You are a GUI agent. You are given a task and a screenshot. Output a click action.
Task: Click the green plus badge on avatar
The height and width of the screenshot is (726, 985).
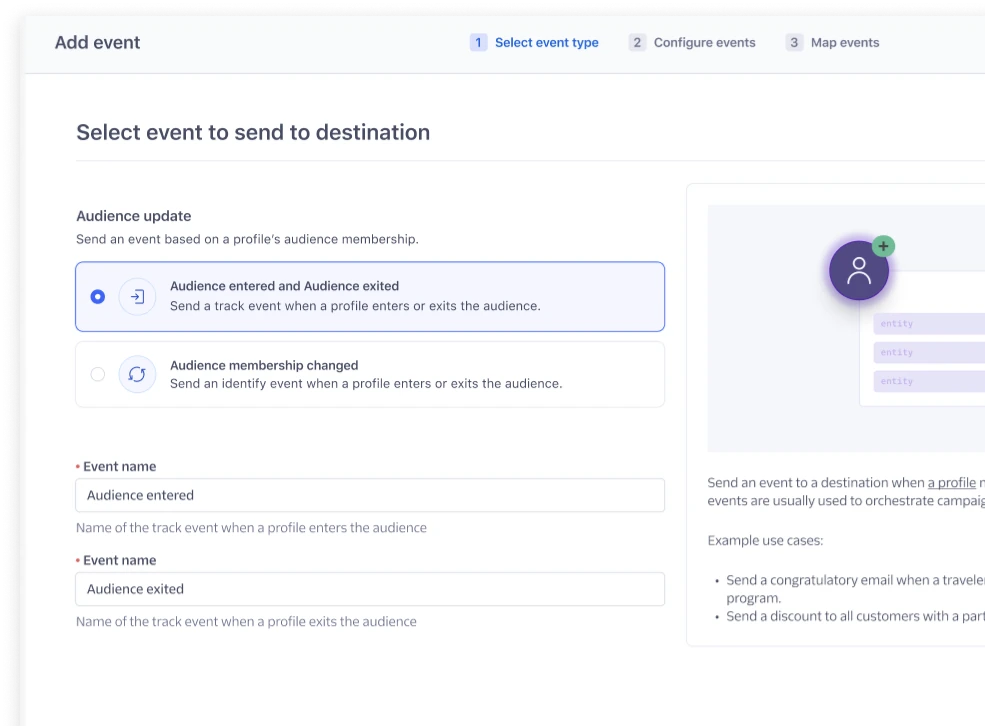[x=883, y=246]
